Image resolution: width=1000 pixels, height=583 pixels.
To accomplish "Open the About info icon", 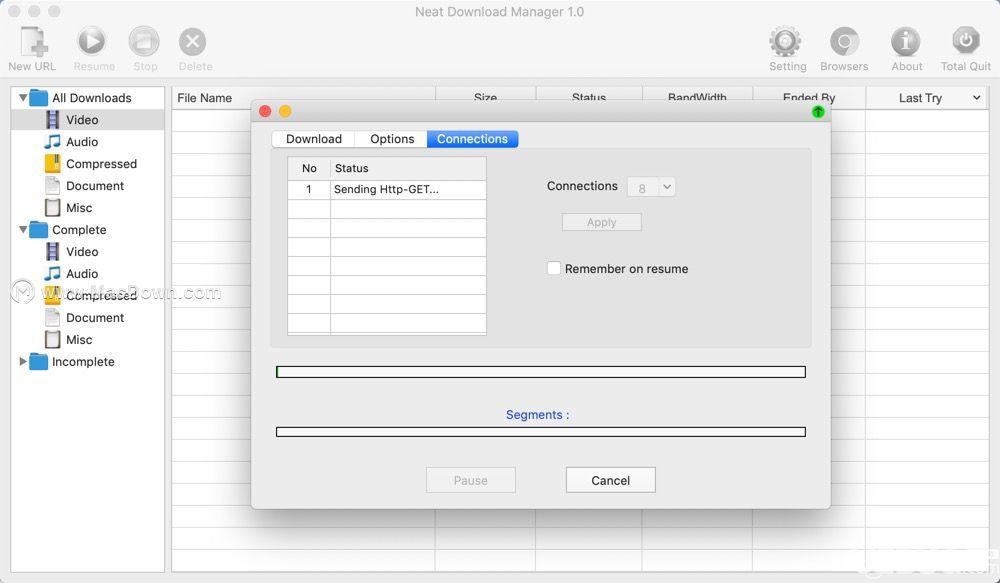I will coord(906,41).
